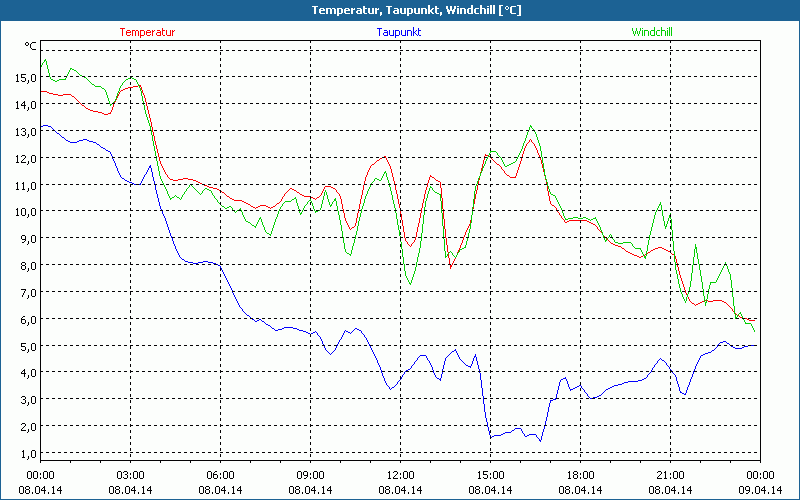
Task: Click the 1,0 y-axis value label
Action: coord(25,453)
